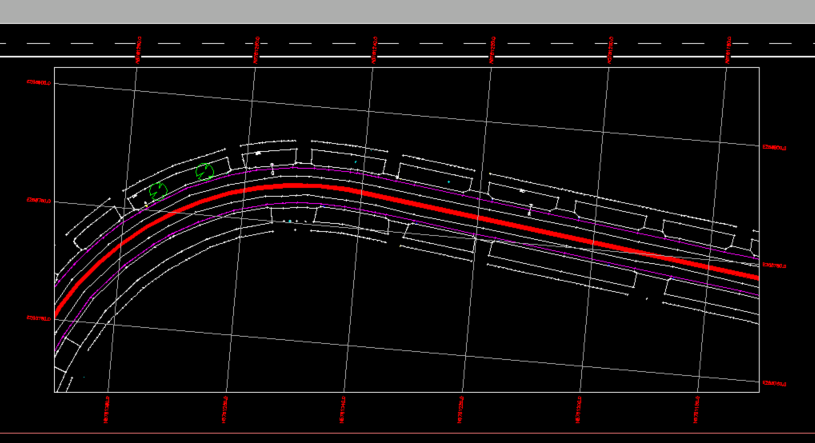Select the bottom red coordinate label on left
Image resolution: width=815 pixels, height=443 pixels.
[38, 319]
